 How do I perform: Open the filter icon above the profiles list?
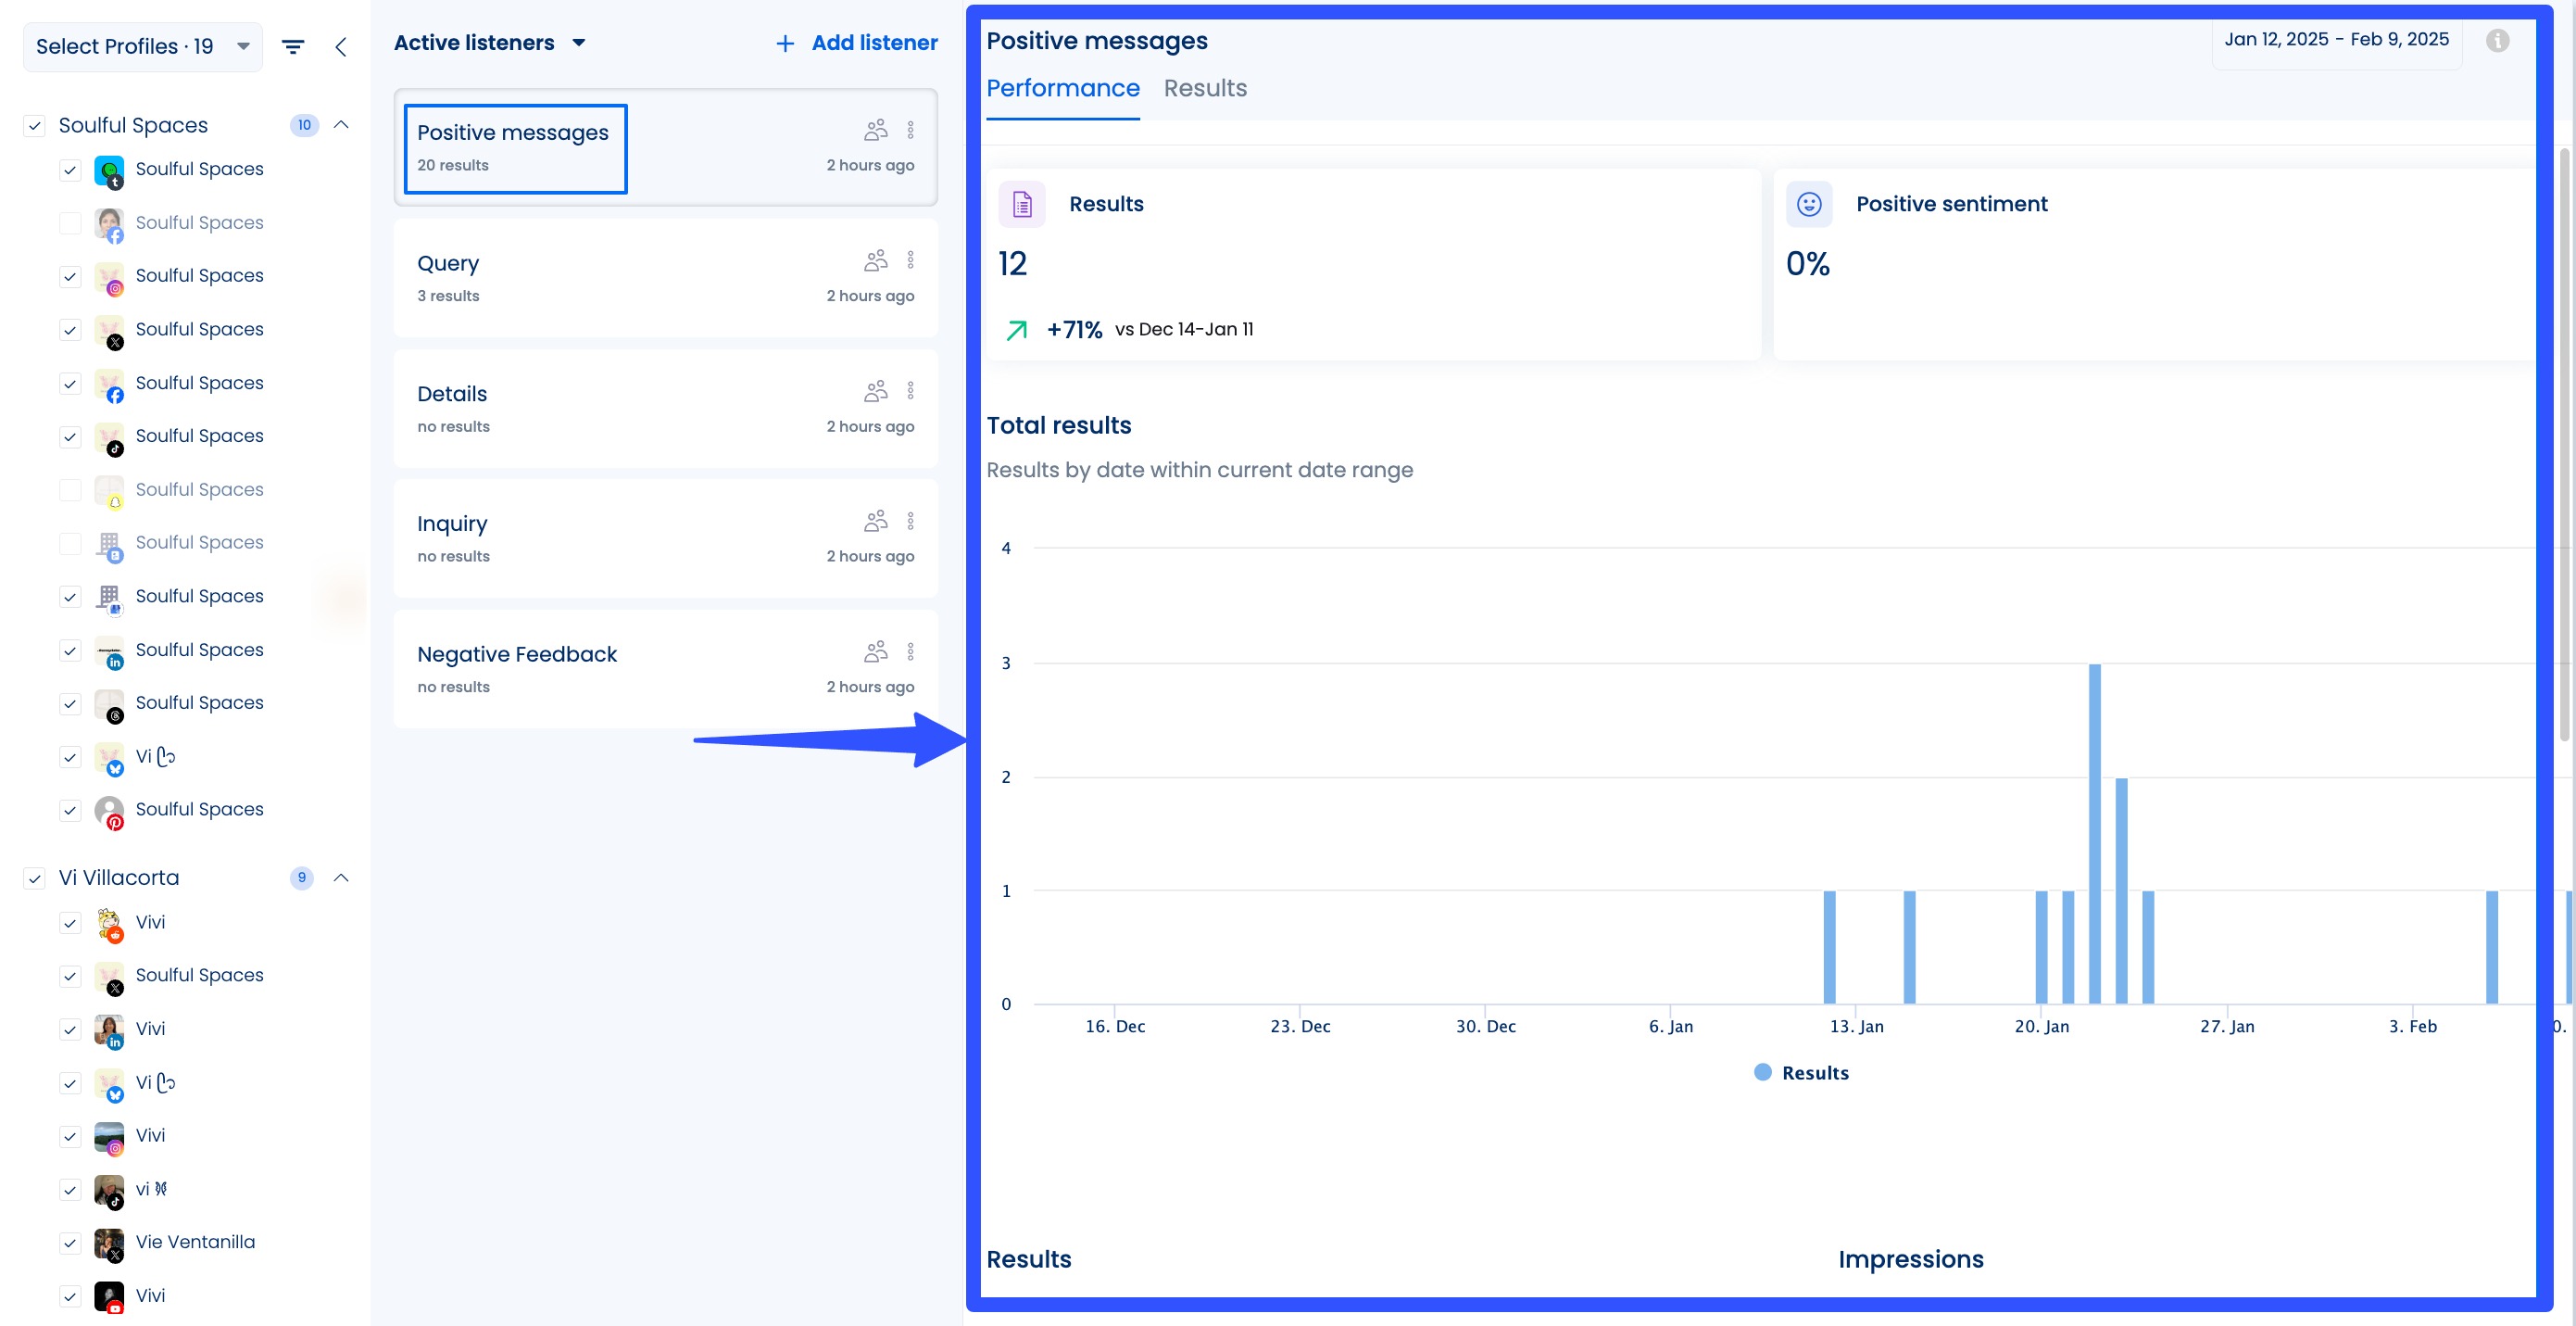292,46
